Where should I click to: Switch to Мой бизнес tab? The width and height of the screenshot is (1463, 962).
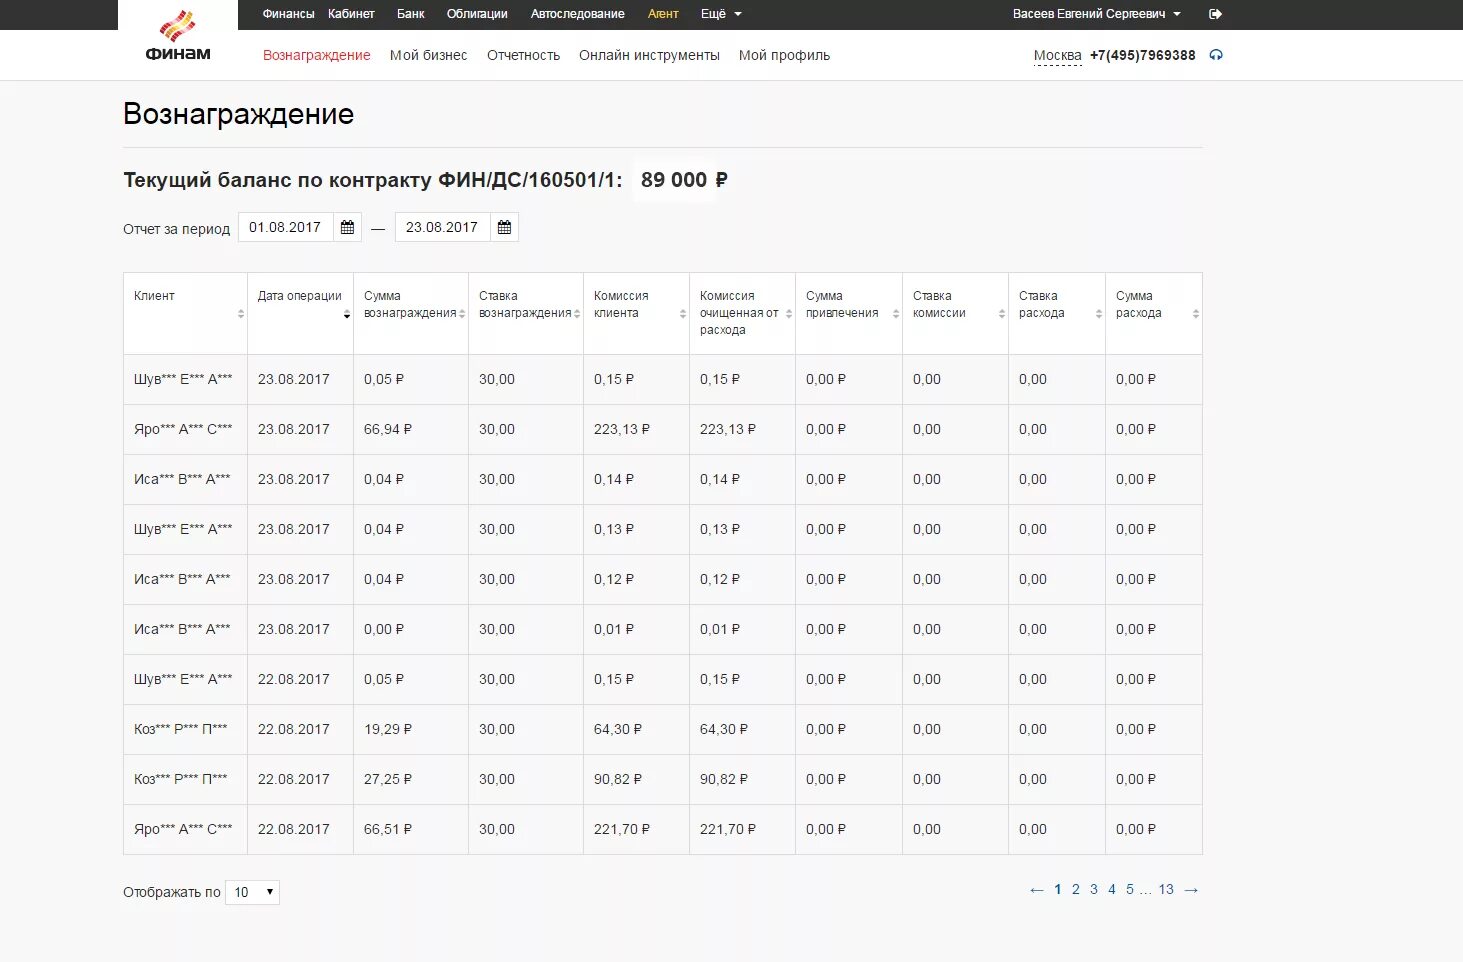click(x=428, y=55)
